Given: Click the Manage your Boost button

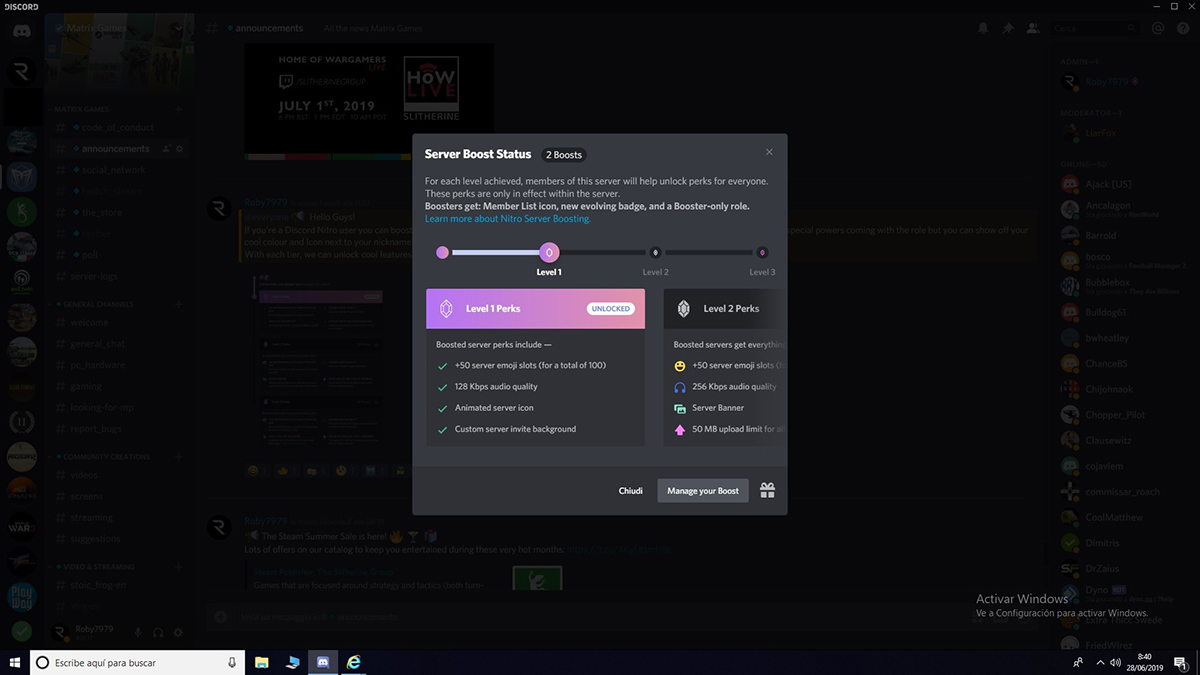Looking at the screenshot, I should coord(703,491).
